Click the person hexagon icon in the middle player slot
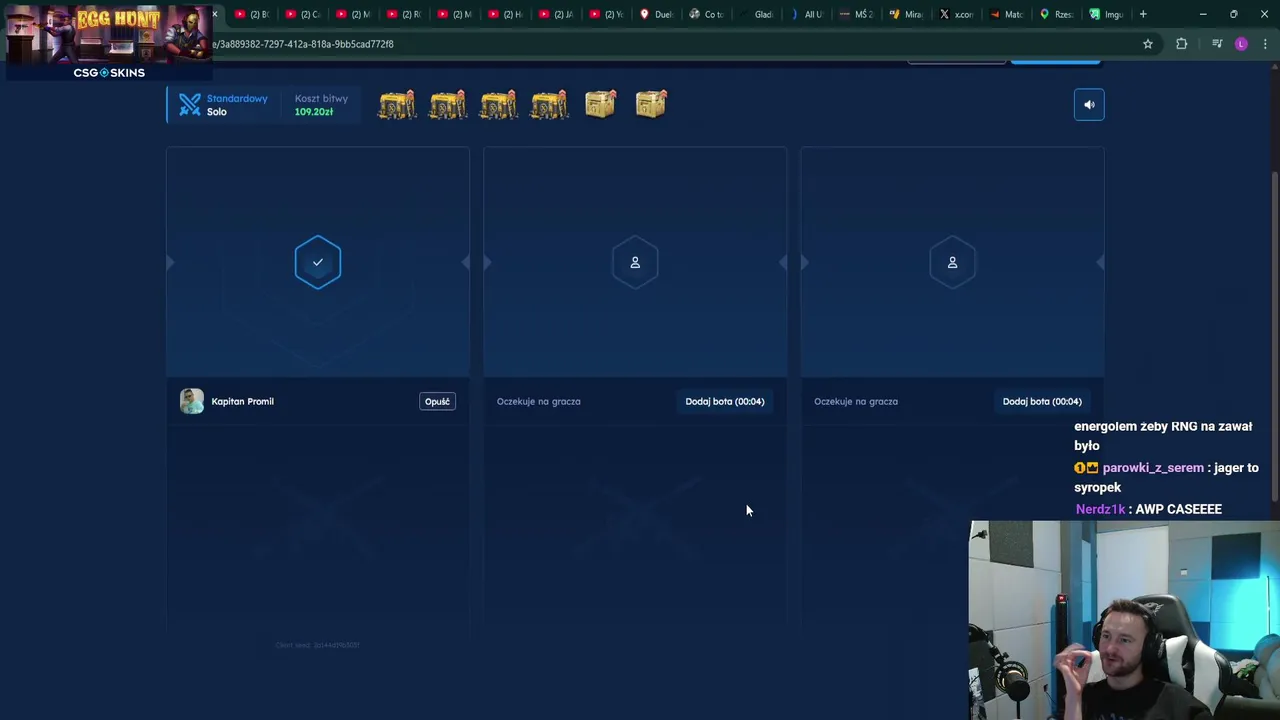Viewport: 1280px width, 720px height. (635, 262)
